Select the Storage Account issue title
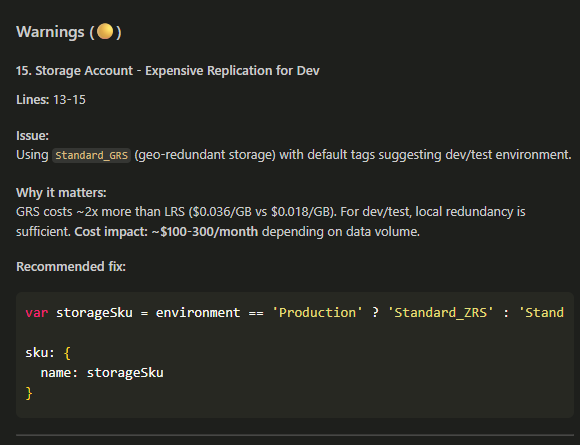This screenshot has height=445, width=580. pyautogui.click(x=168, y=71)
